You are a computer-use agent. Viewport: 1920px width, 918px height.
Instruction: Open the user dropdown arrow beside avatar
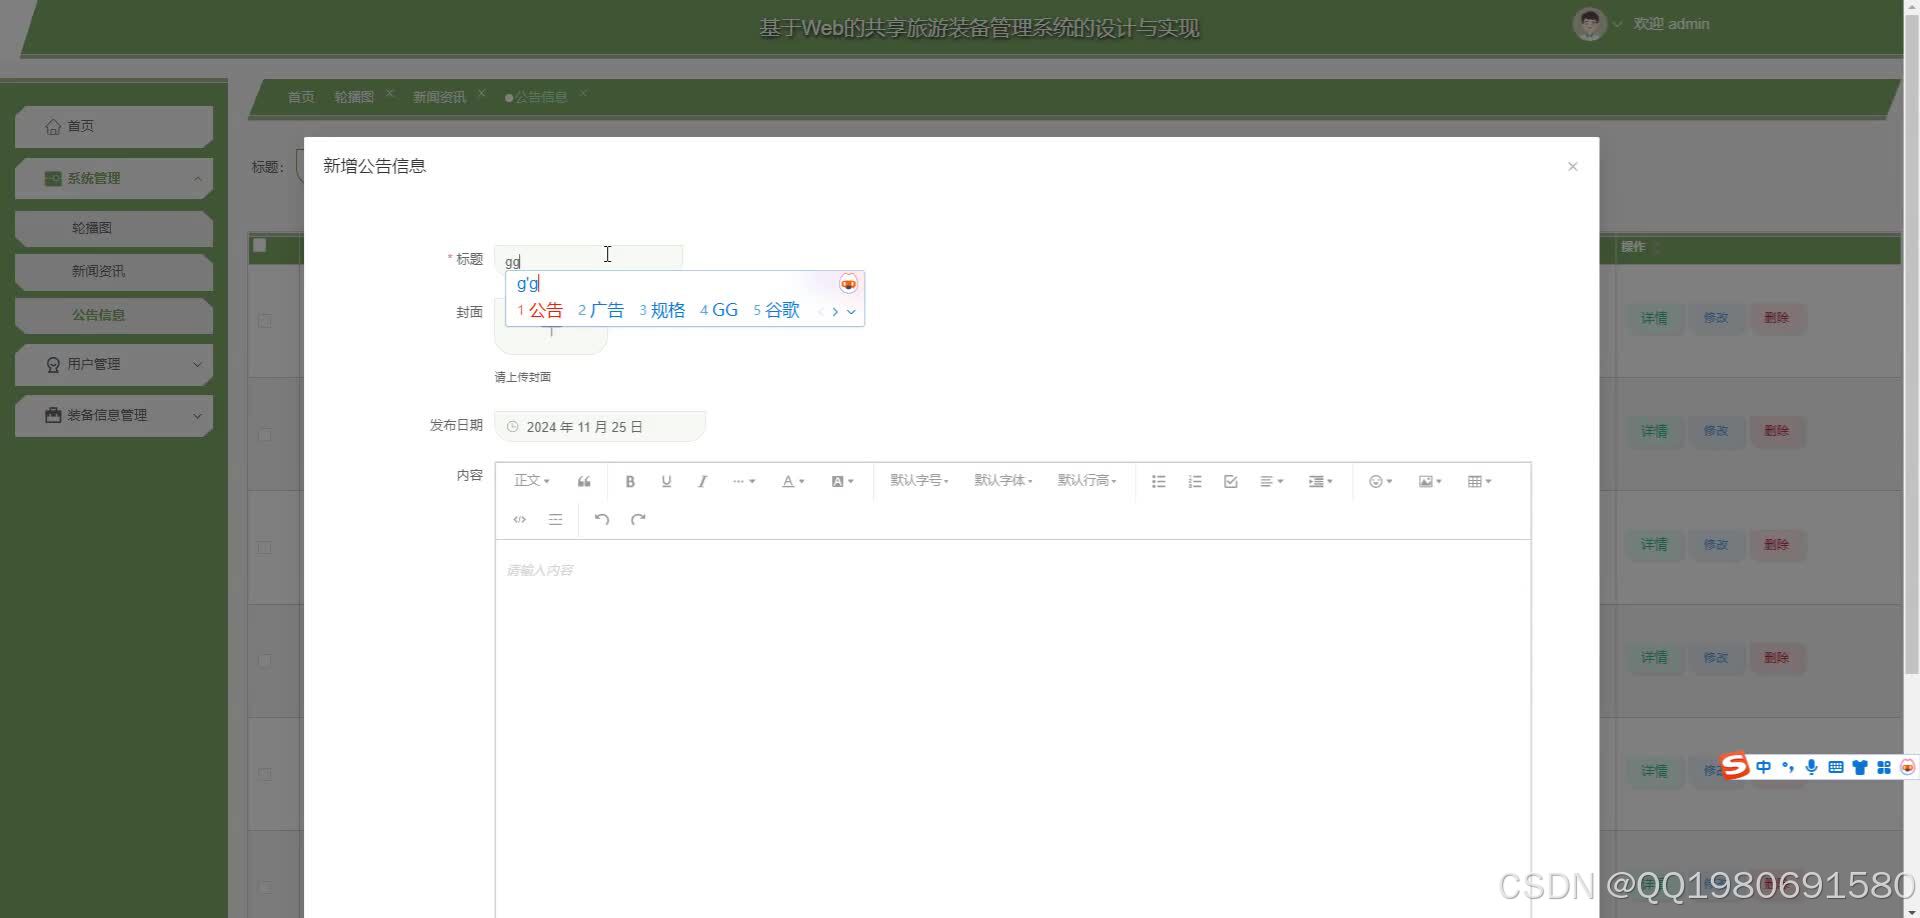point(1617,24)
